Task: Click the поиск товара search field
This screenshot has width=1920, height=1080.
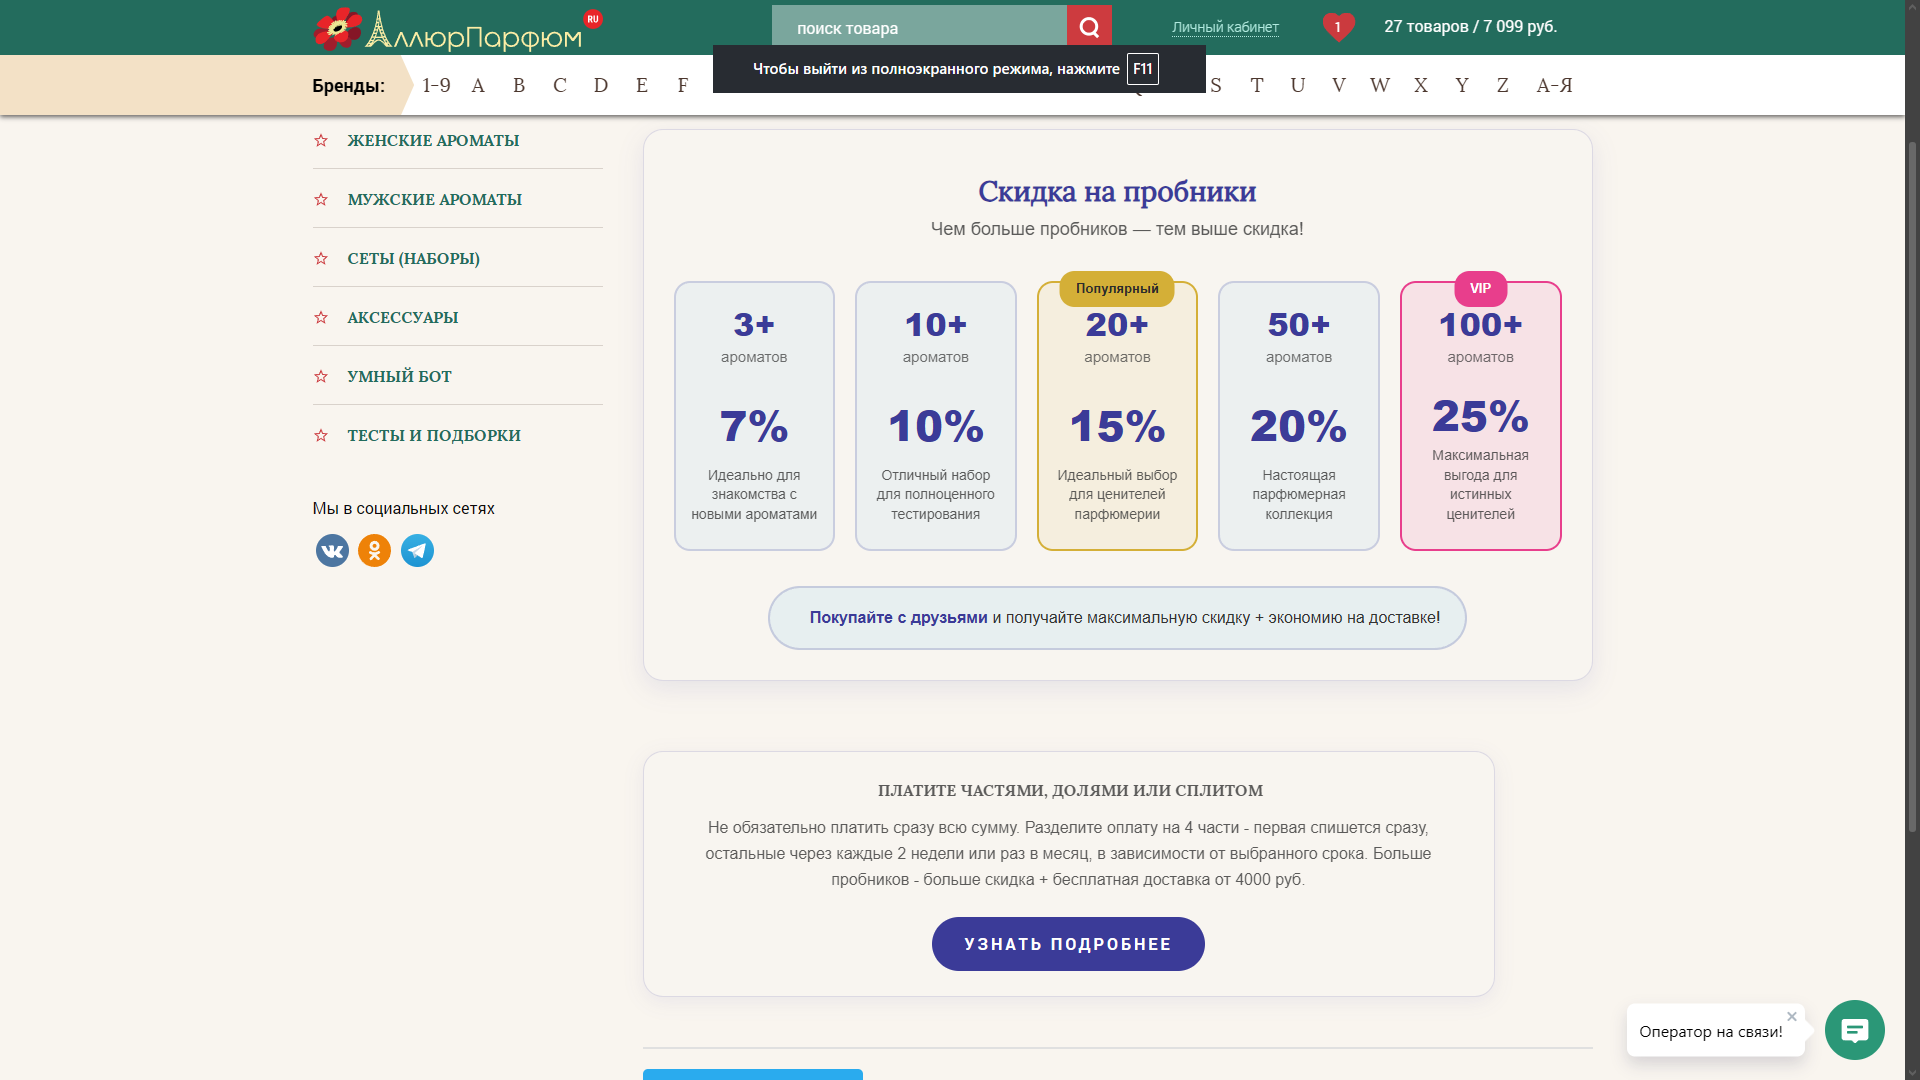Action: coord(918,28)
